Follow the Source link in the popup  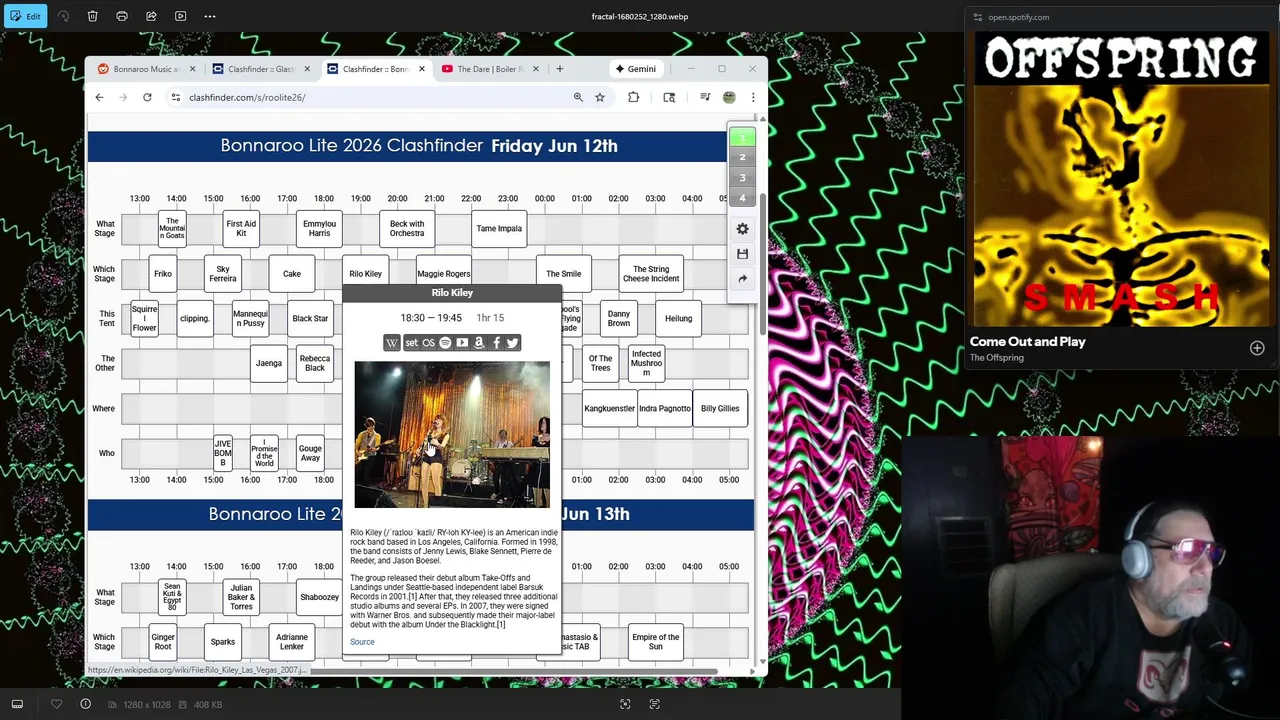click(x=362, y=642)
